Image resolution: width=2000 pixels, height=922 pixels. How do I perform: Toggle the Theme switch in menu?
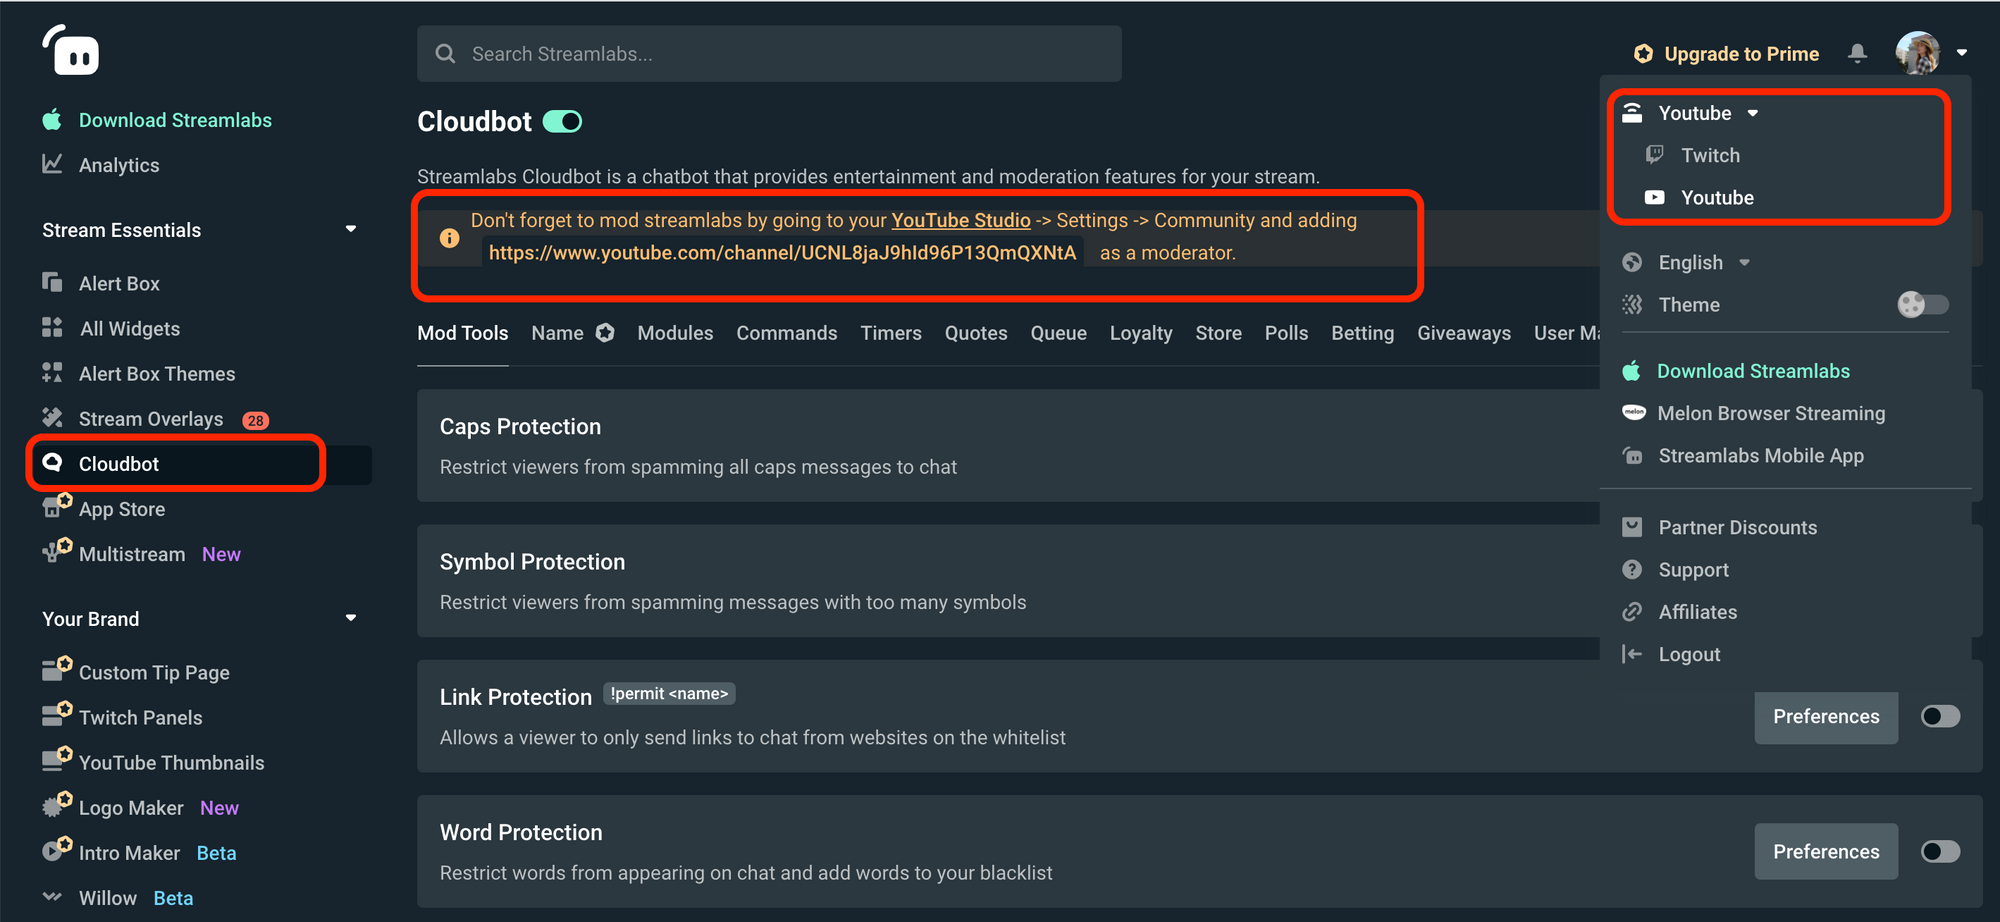coord(1923,304)
